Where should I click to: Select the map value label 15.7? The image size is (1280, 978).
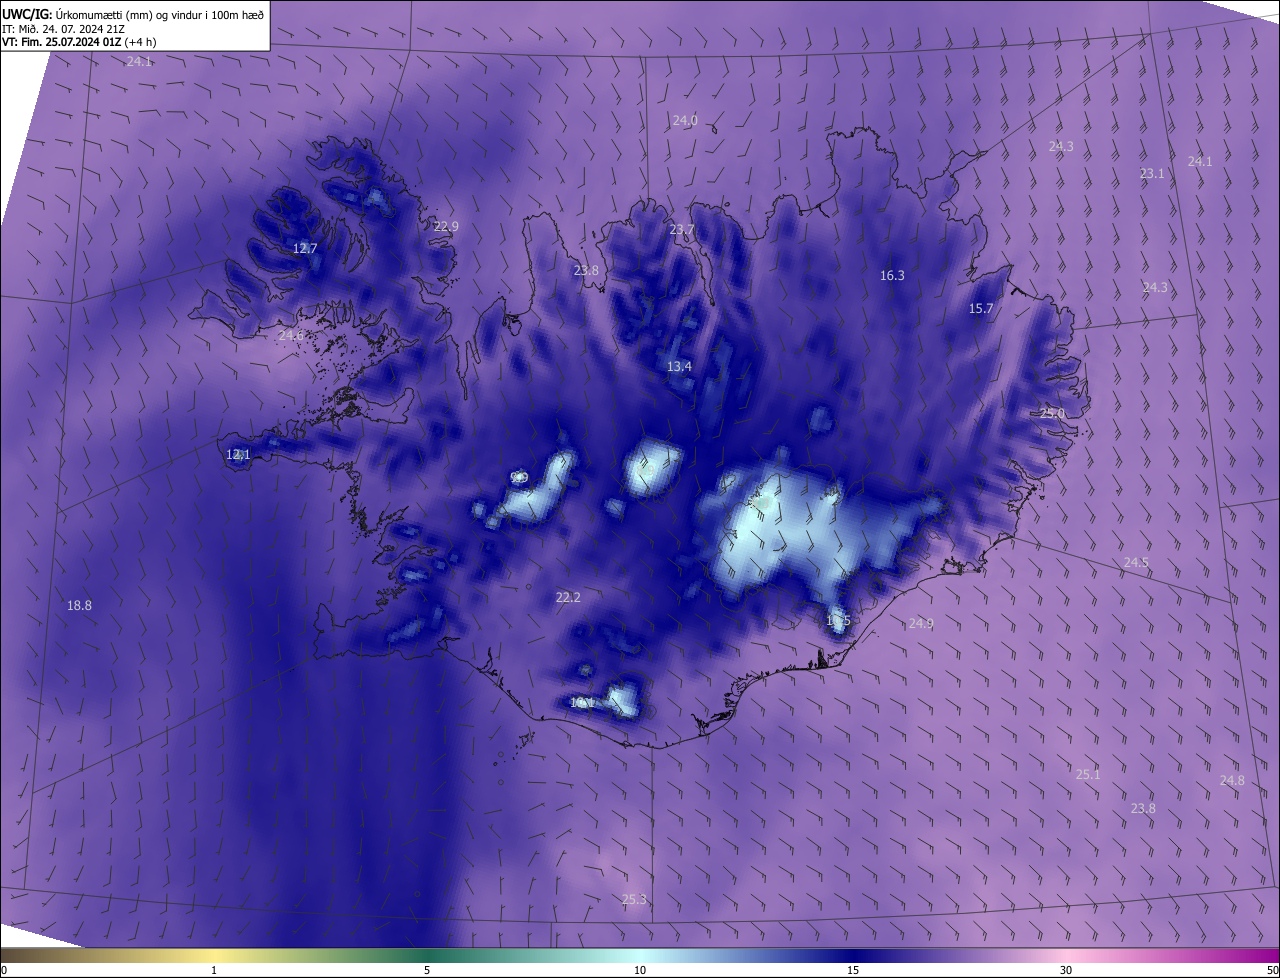point(981,308)
